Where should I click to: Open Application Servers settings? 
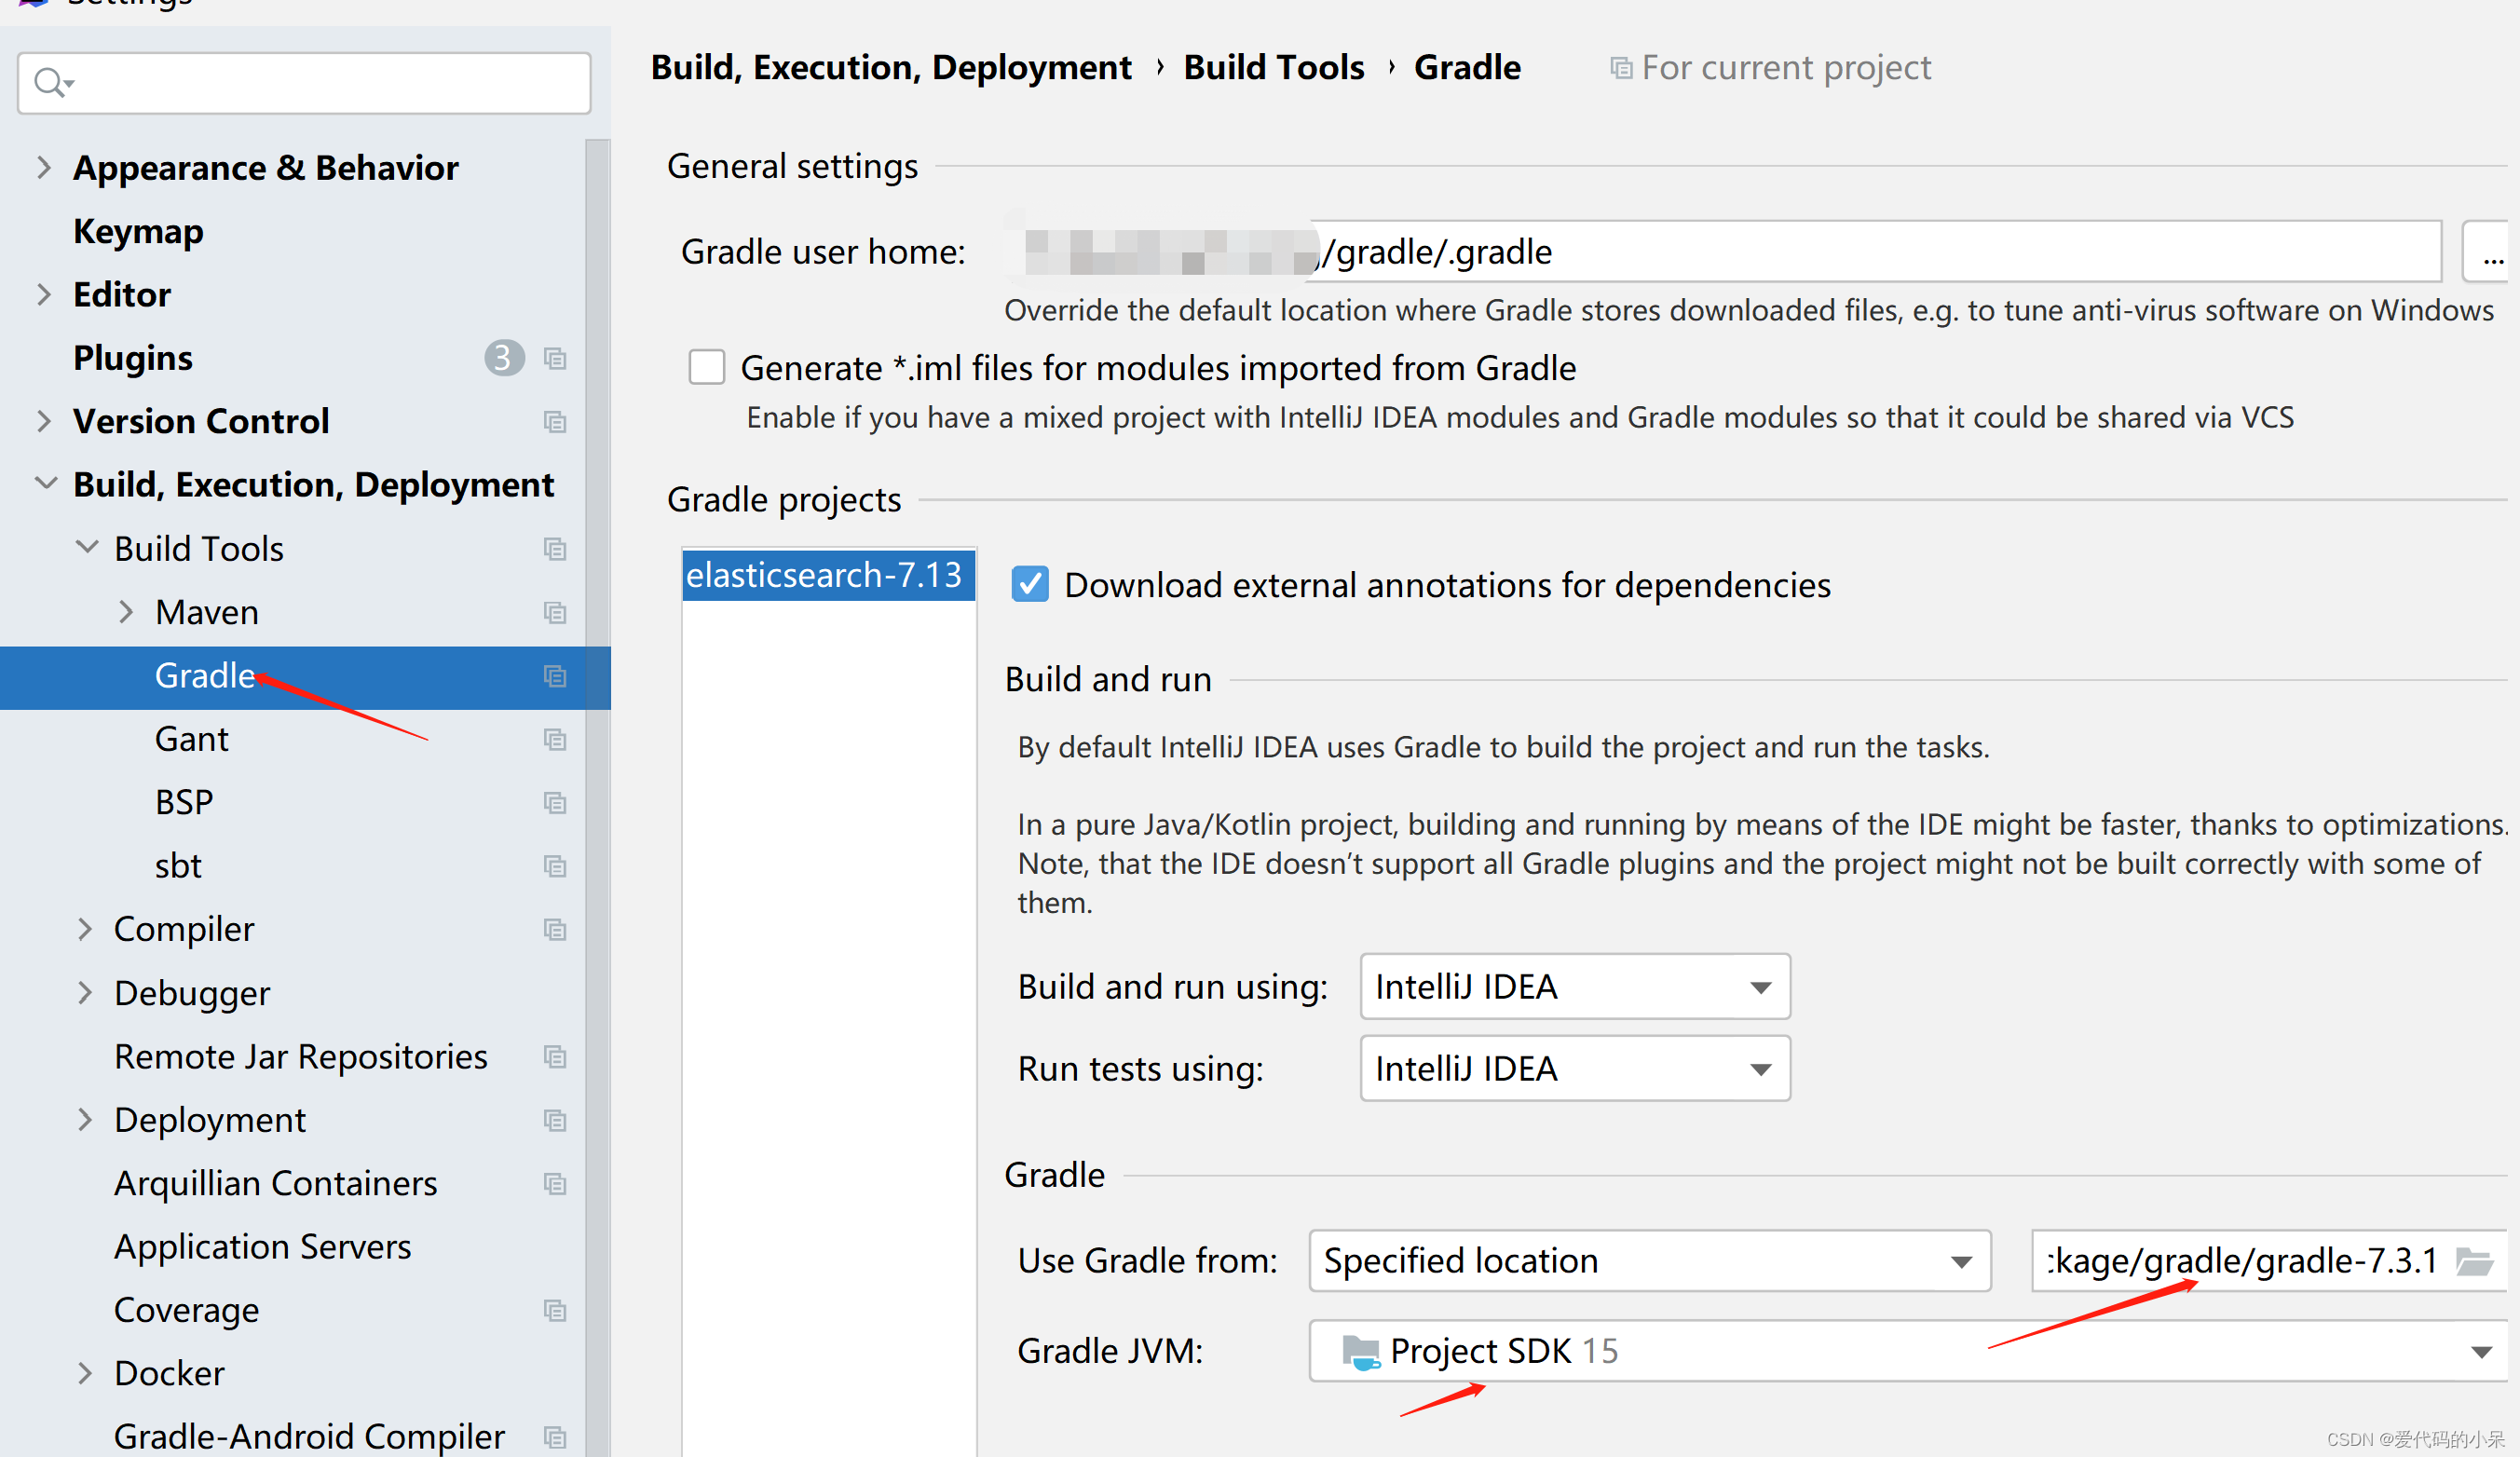click(x=263, y=1247)
